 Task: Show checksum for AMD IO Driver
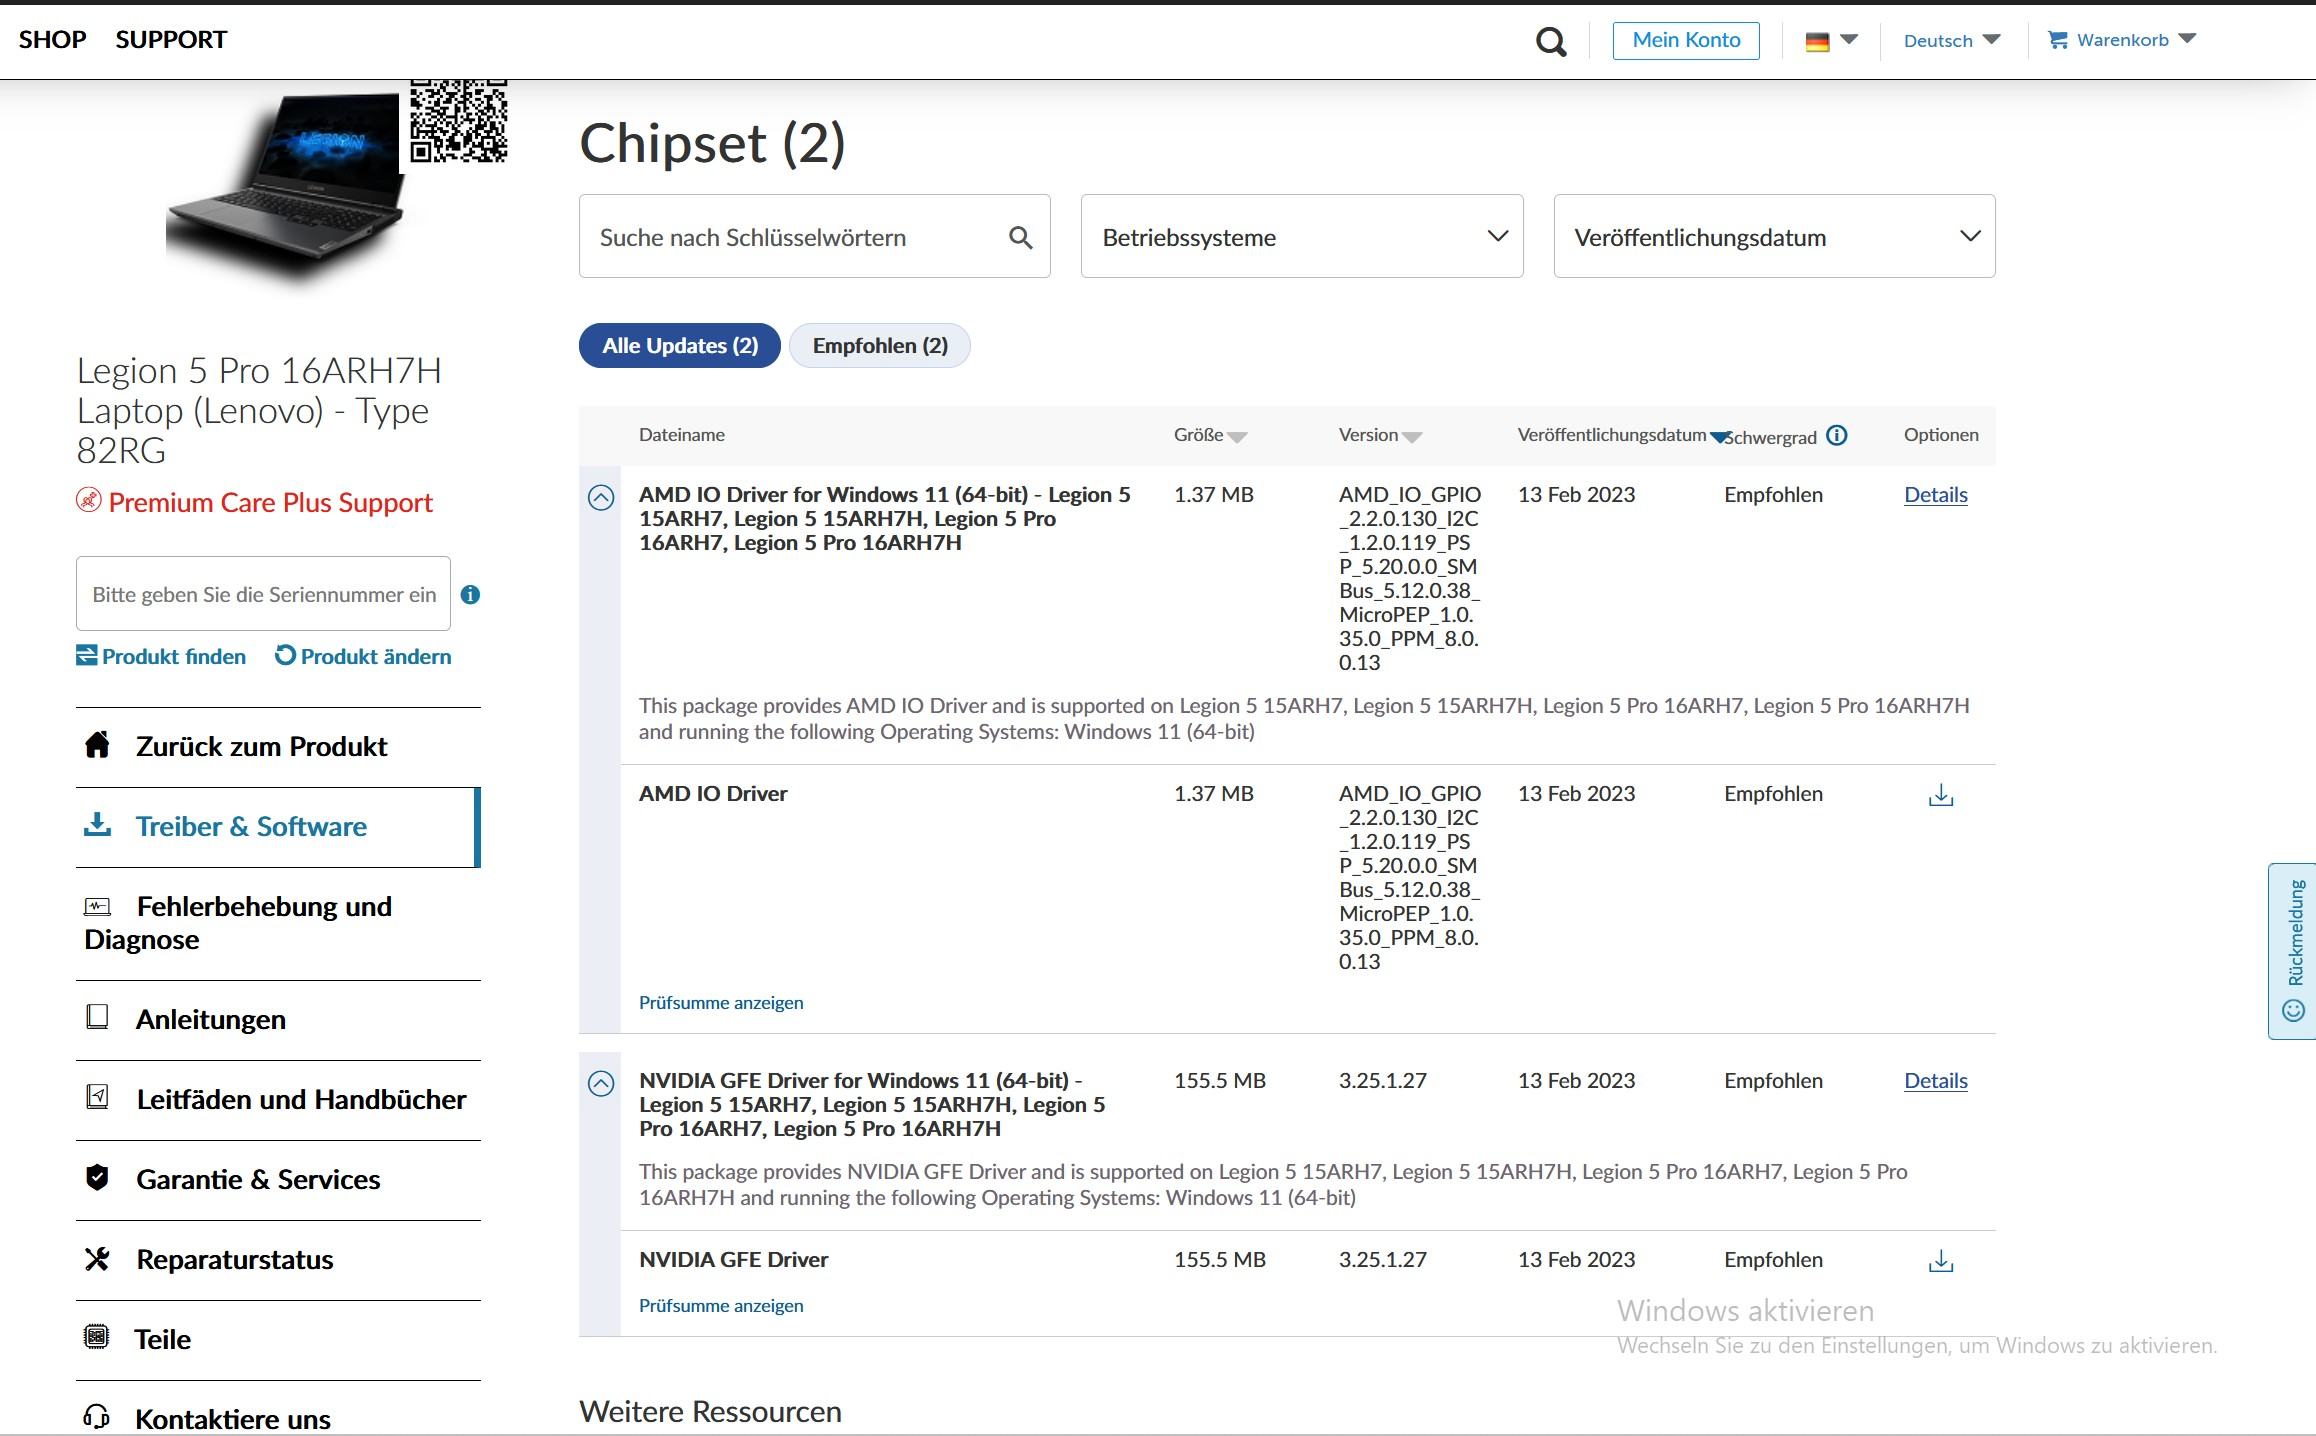[x=721, y=1003]
